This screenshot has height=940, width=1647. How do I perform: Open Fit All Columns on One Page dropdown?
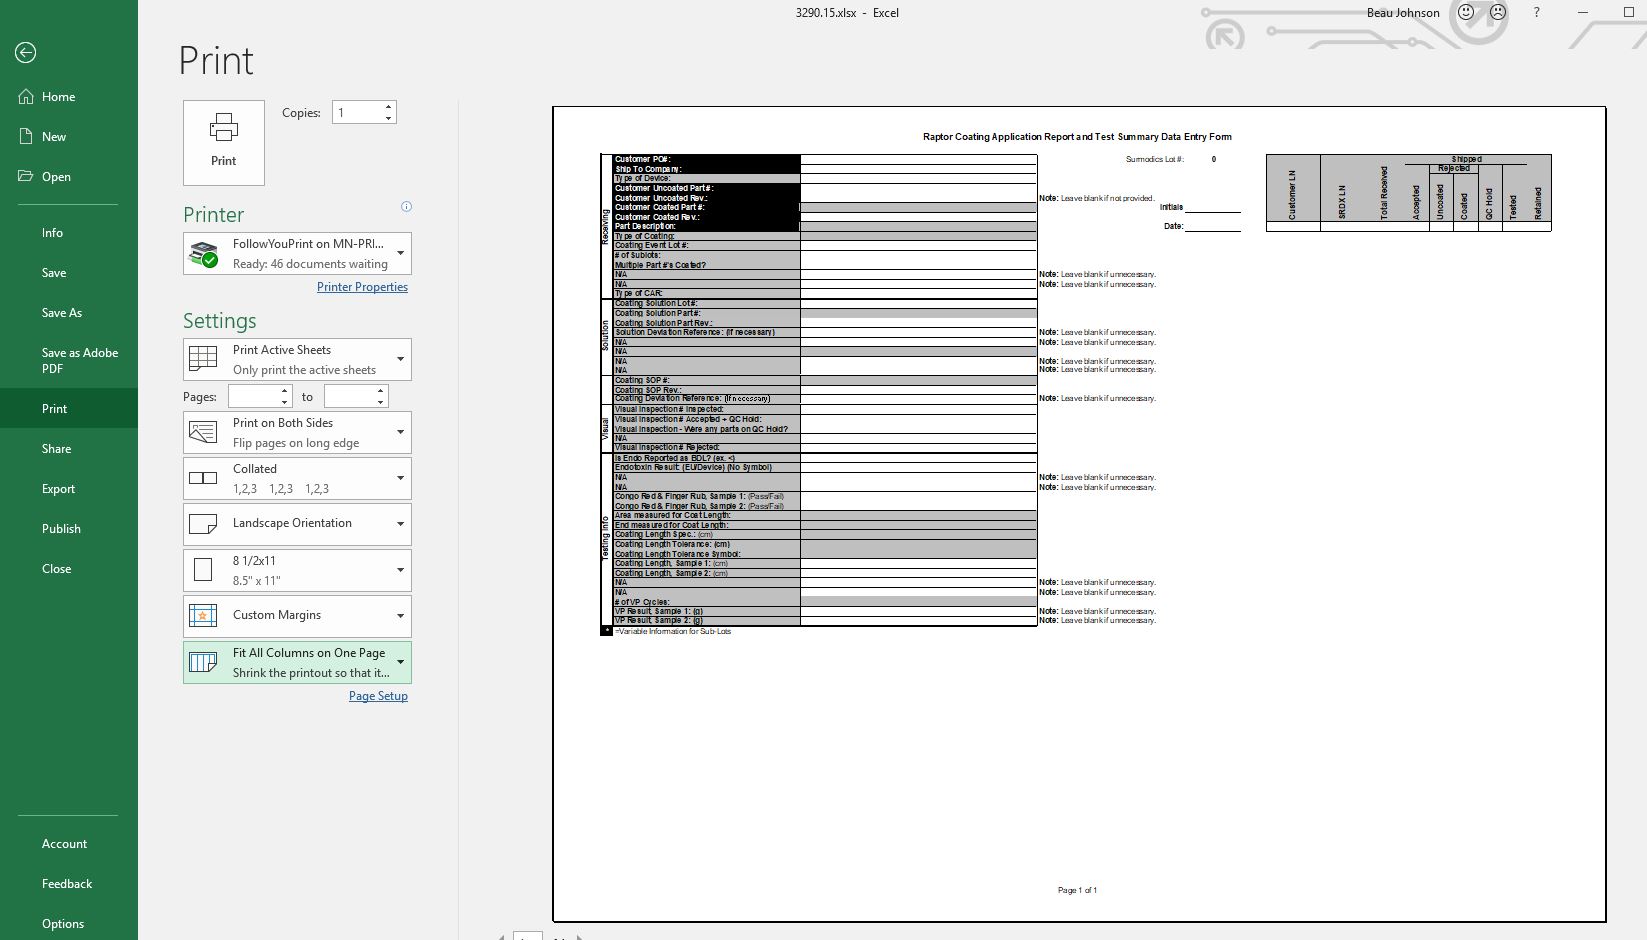[297, 663]
